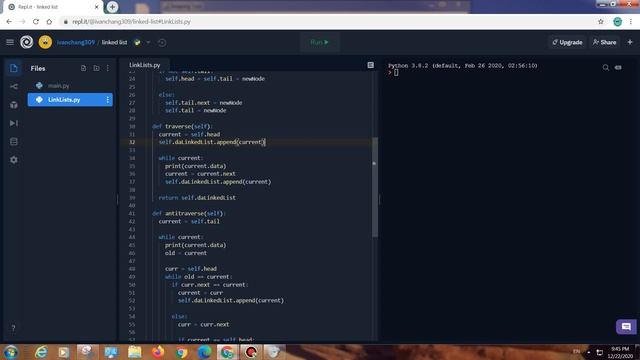Open the Version control sidebar icon
This screenshot has width=640, height=360.
pos(13,87)
